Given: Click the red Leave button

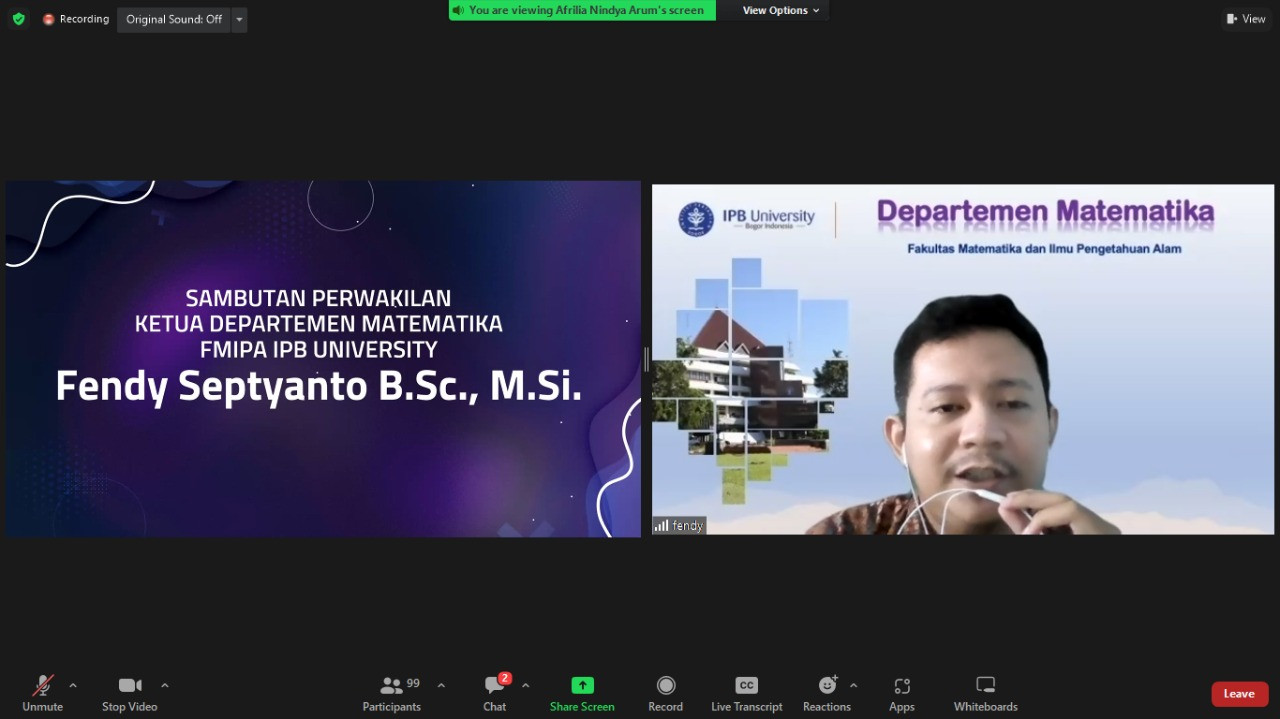Looking at the screenshot, I should [x=1239, y=694].
